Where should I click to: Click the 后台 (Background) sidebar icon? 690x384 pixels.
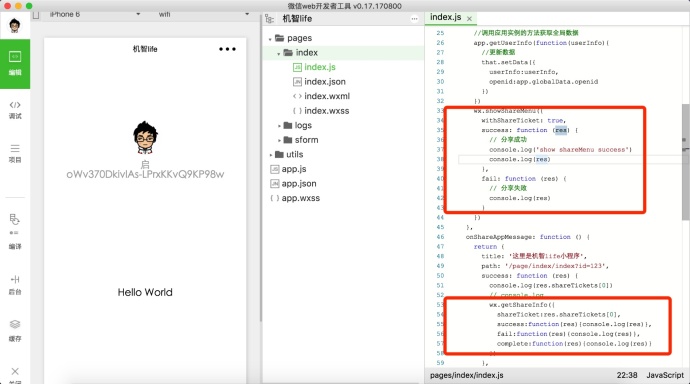point(15,285)
